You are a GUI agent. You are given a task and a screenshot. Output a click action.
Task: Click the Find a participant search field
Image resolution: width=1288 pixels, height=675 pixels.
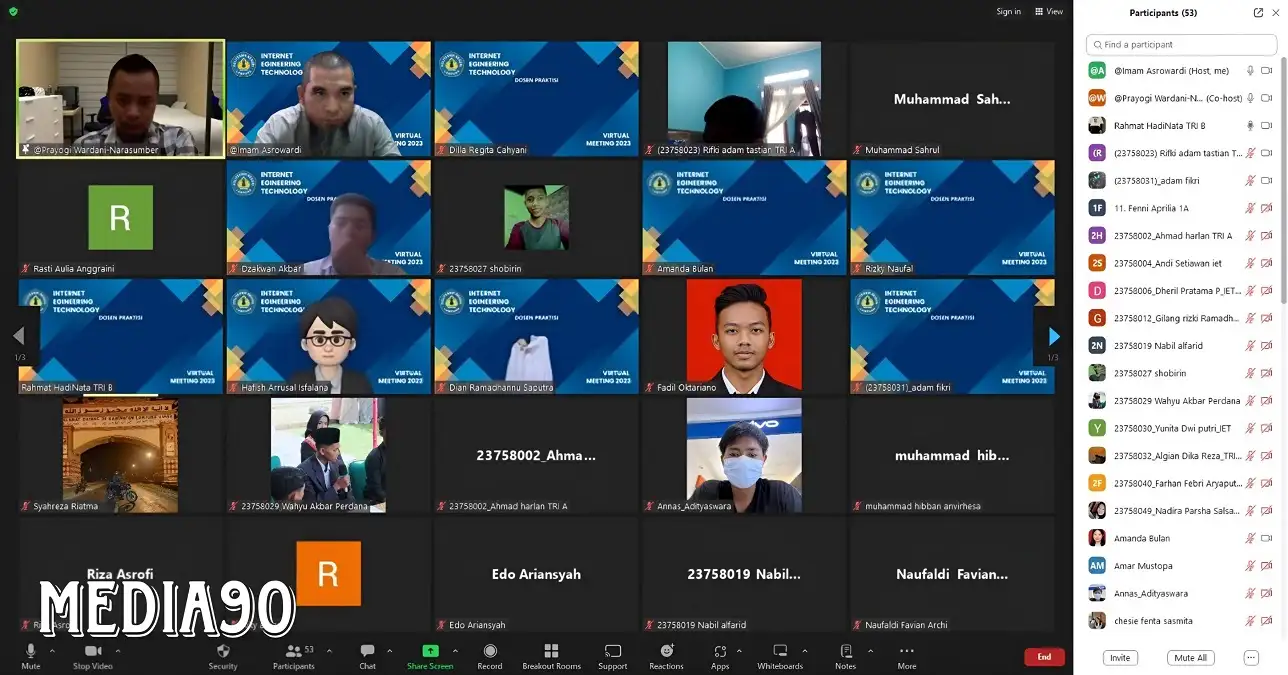click(1180, 45)
